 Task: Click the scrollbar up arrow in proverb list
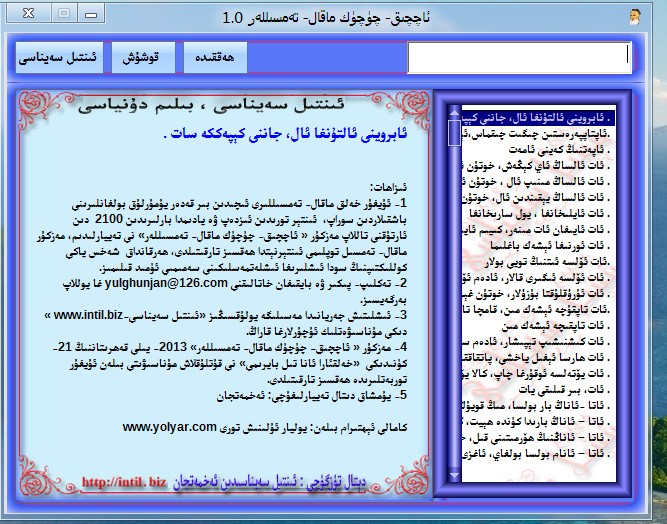pyautogui.click(x=454, y=113)
